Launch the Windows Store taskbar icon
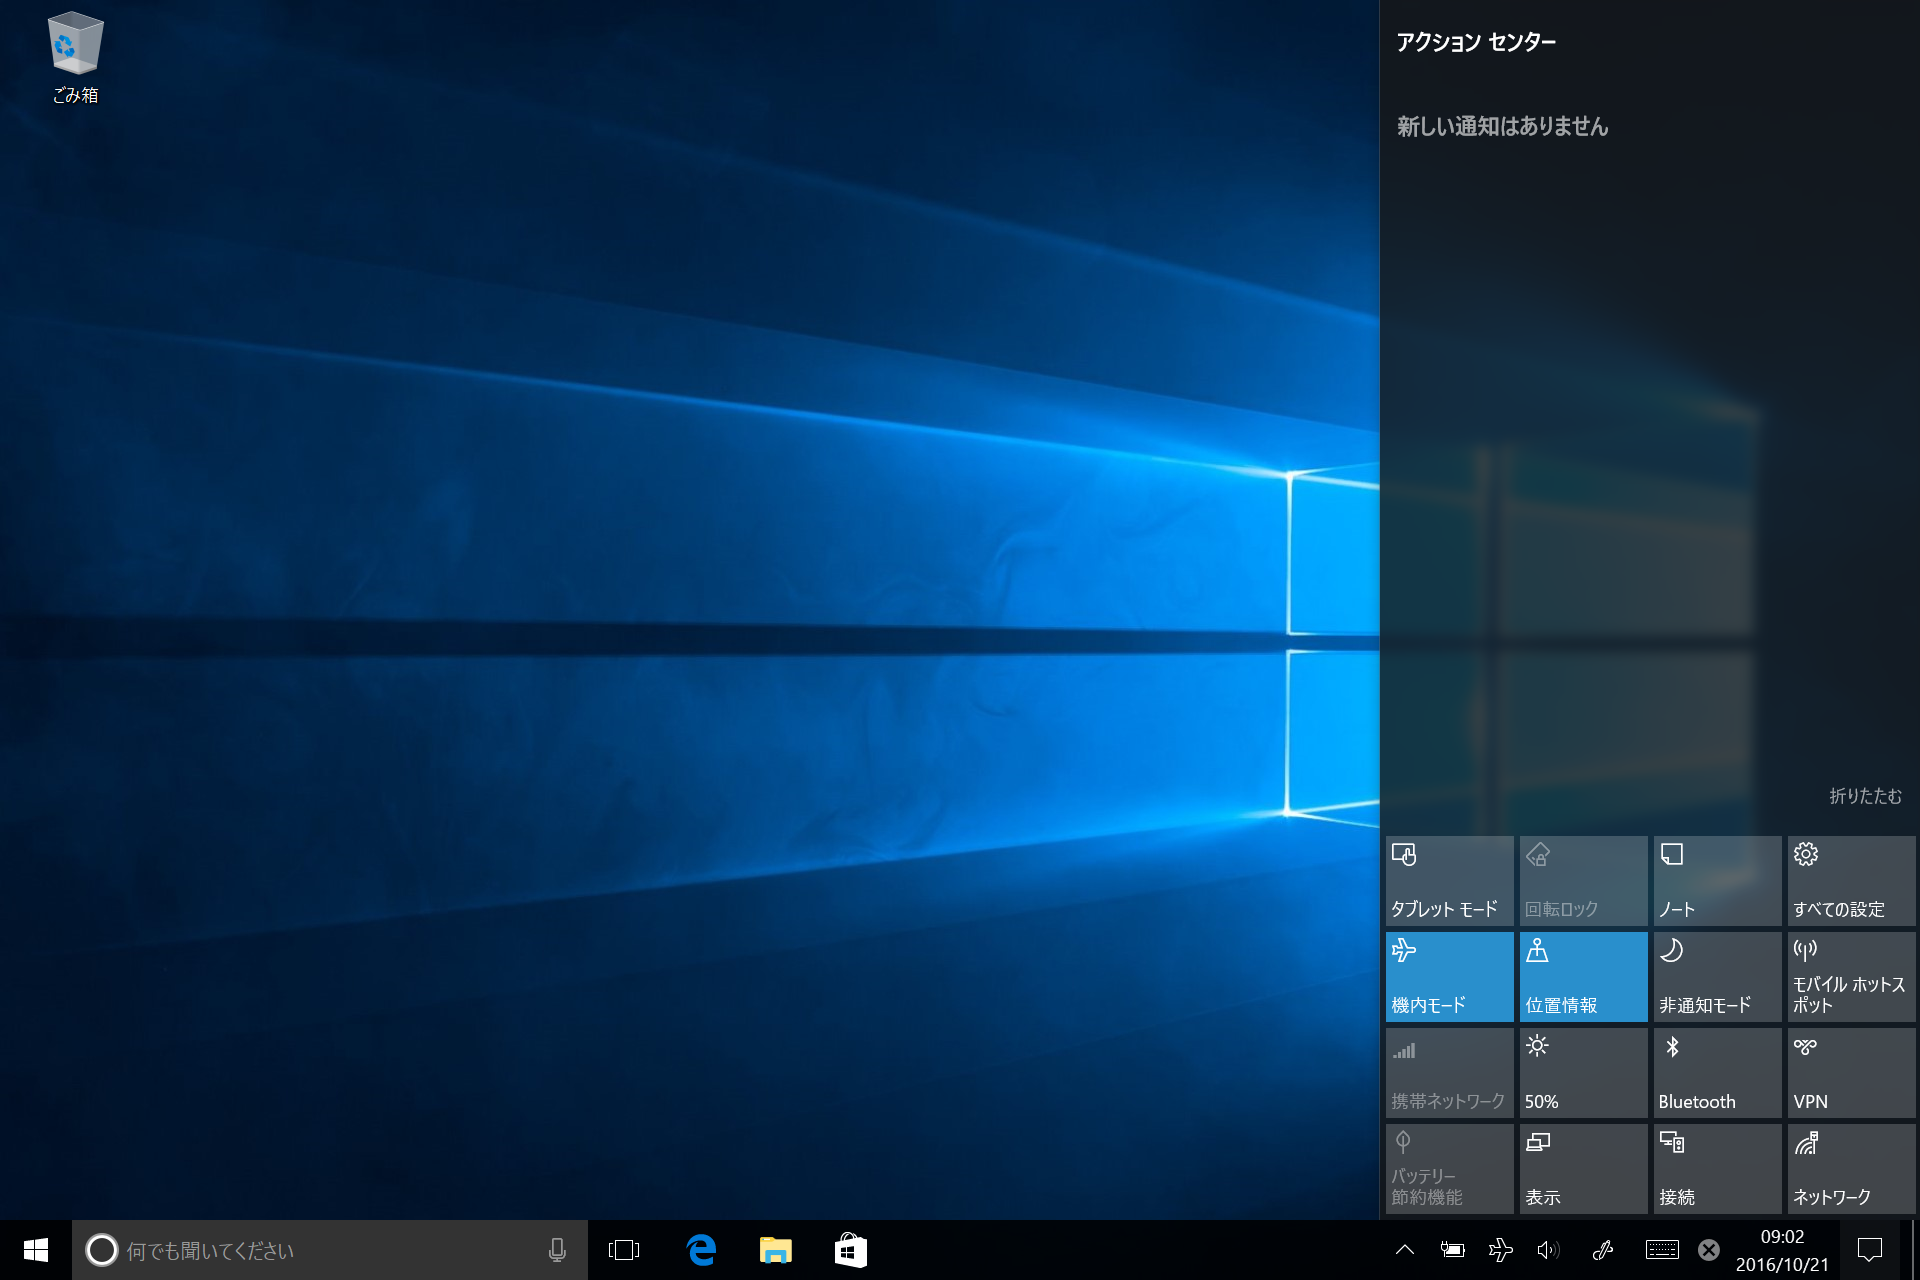Image resolution: width=1920 pixels, height=1280 pixels. click(x=850, y=1250)
